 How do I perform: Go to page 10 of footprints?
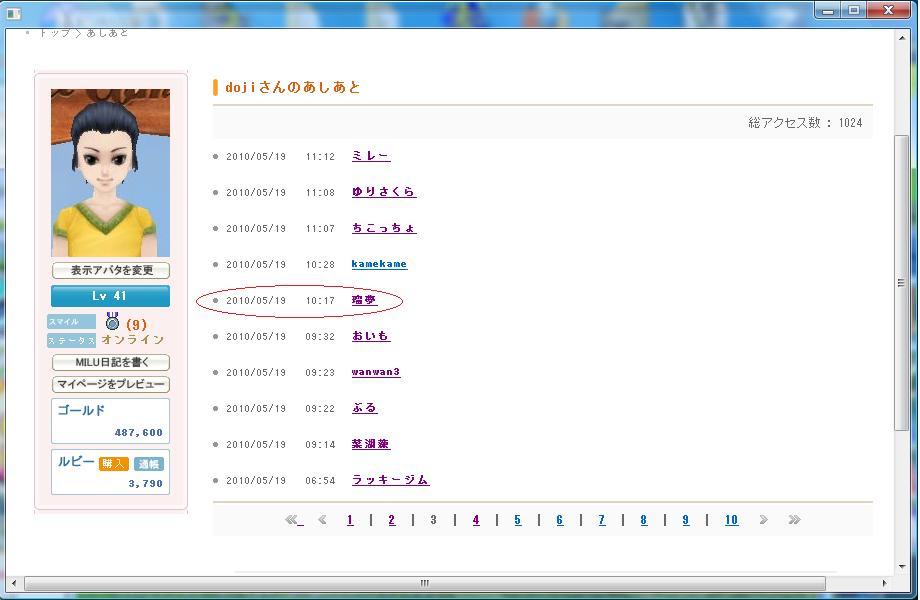pyautogui.click(x=731, y=520)
